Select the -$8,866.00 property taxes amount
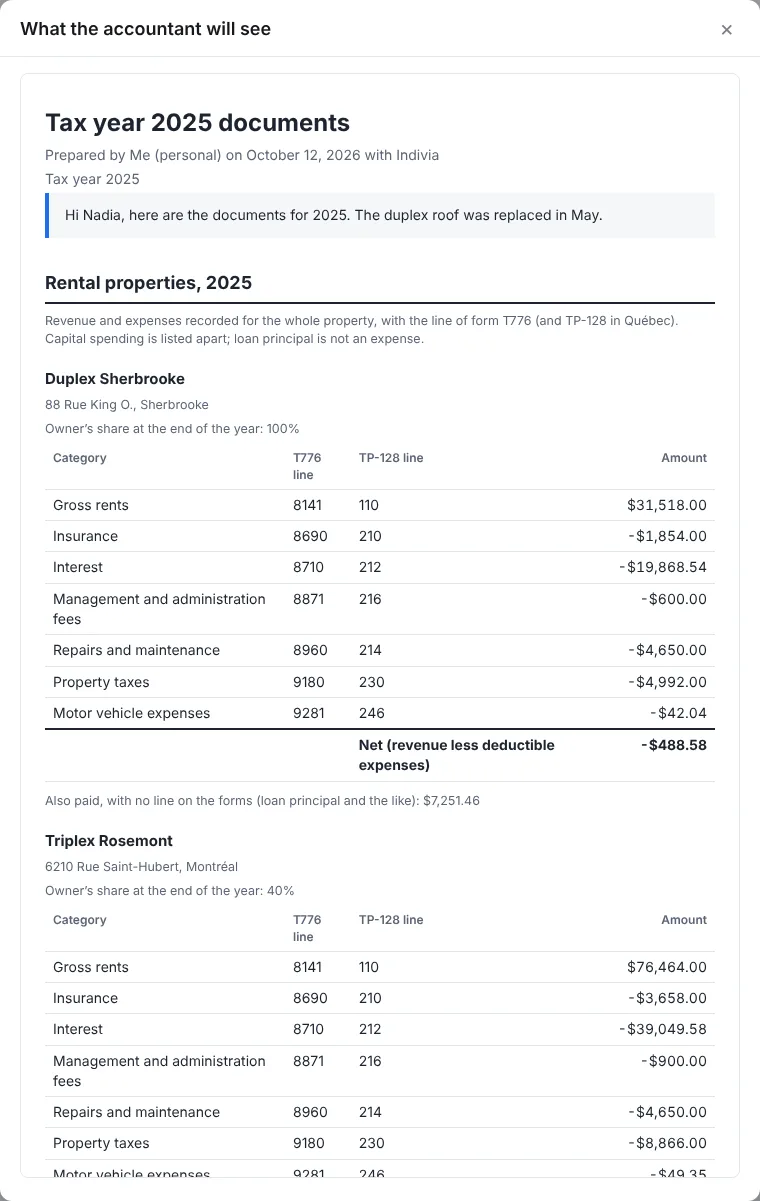760x1201 pixels. [667, 1143]
